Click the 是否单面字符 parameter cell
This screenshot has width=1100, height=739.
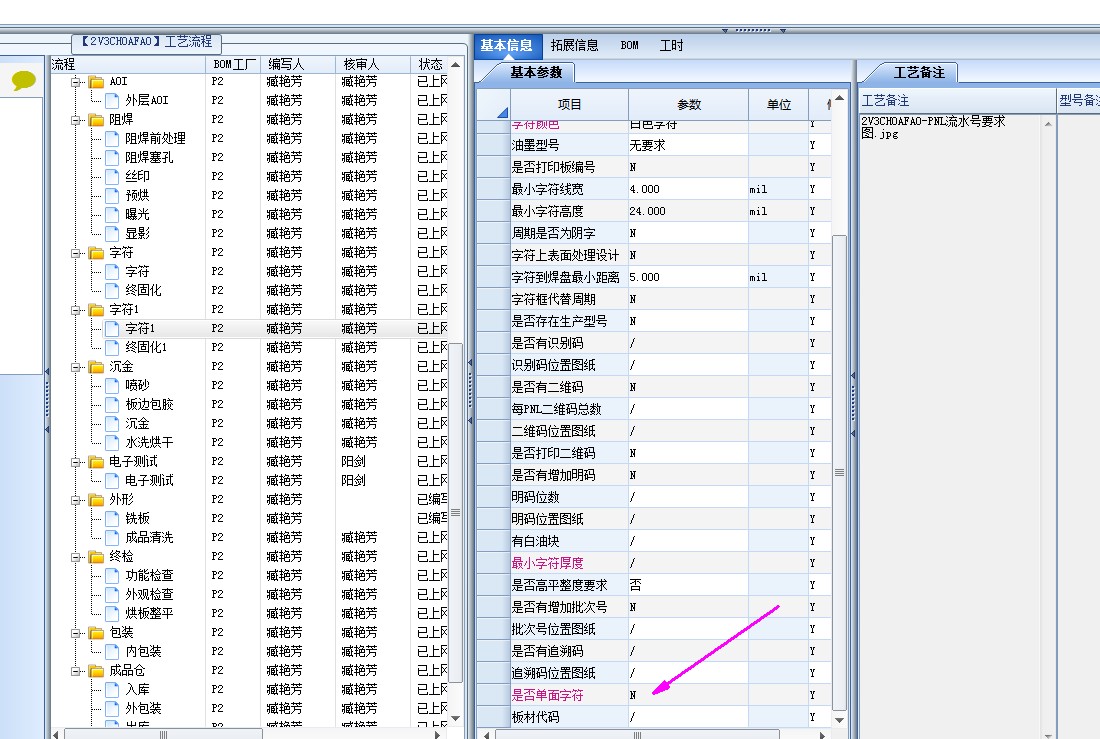688,695
